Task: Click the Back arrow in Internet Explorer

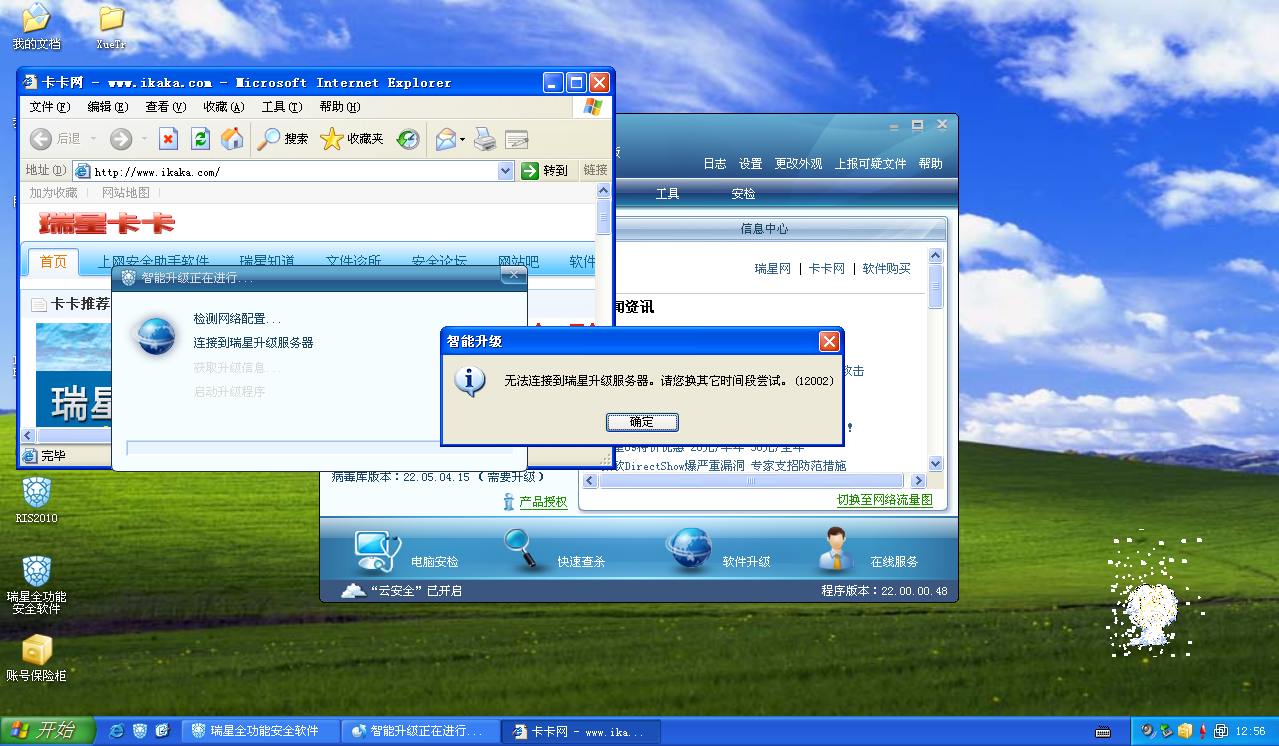Action: [41, 139]
